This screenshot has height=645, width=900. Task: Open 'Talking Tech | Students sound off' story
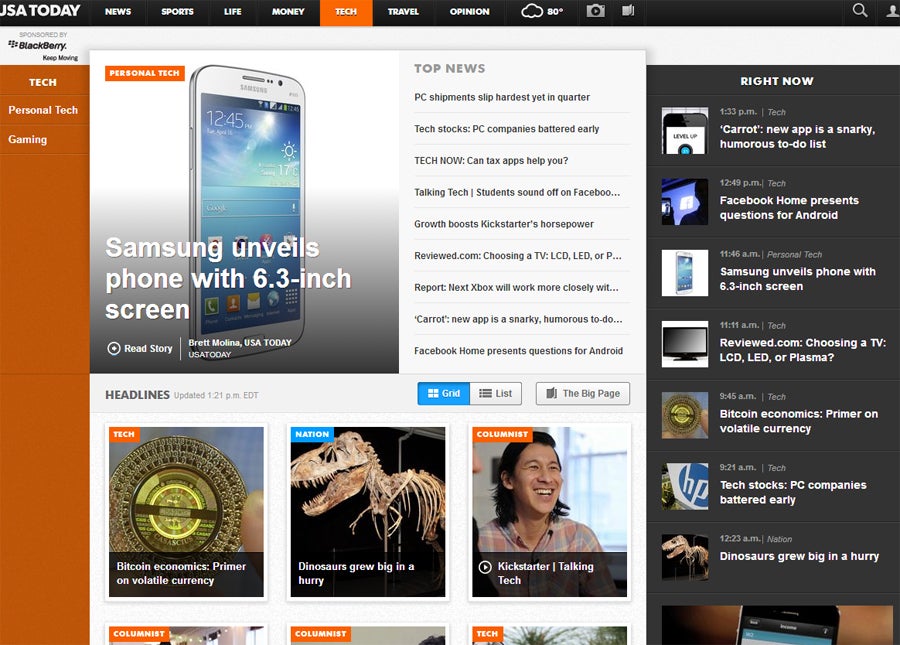pos(517,192)
